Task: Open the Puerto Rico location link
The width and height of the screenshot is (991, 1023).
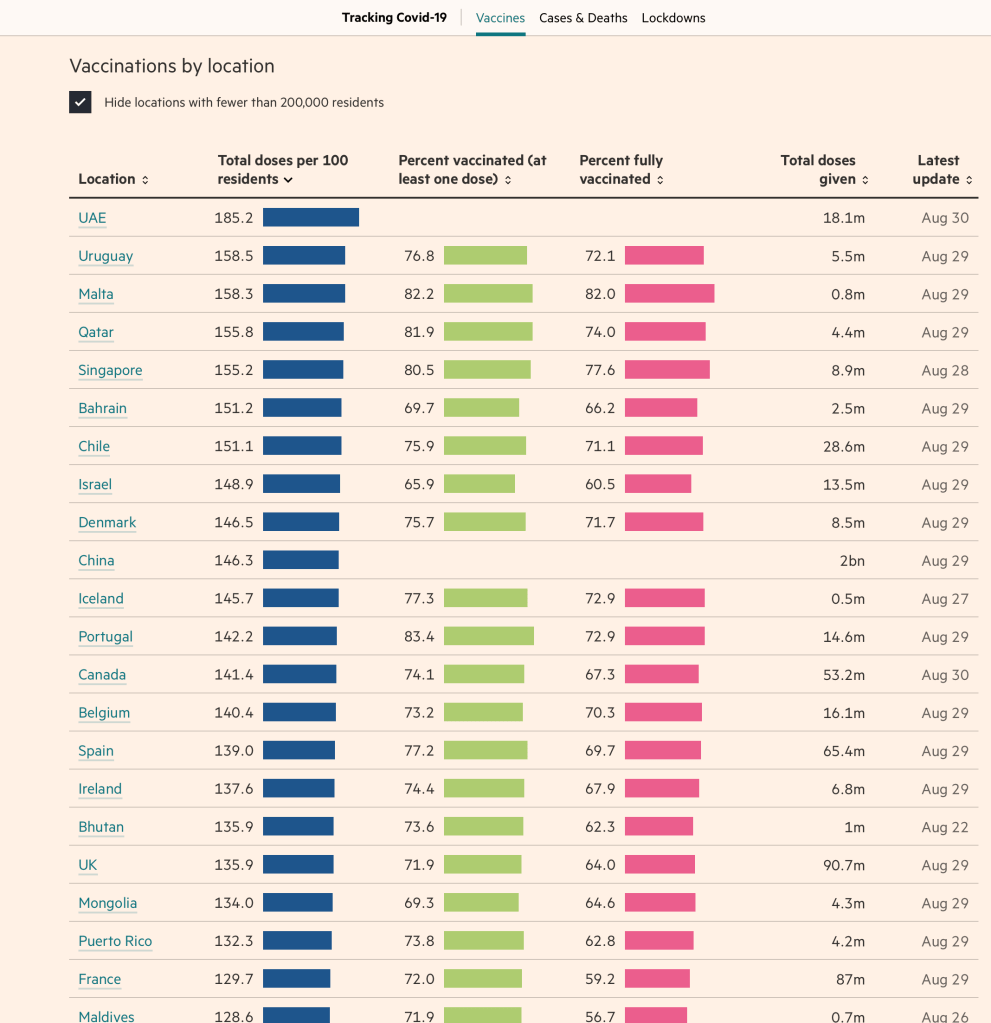Action: pyautogui.click(x=115, y=941)
